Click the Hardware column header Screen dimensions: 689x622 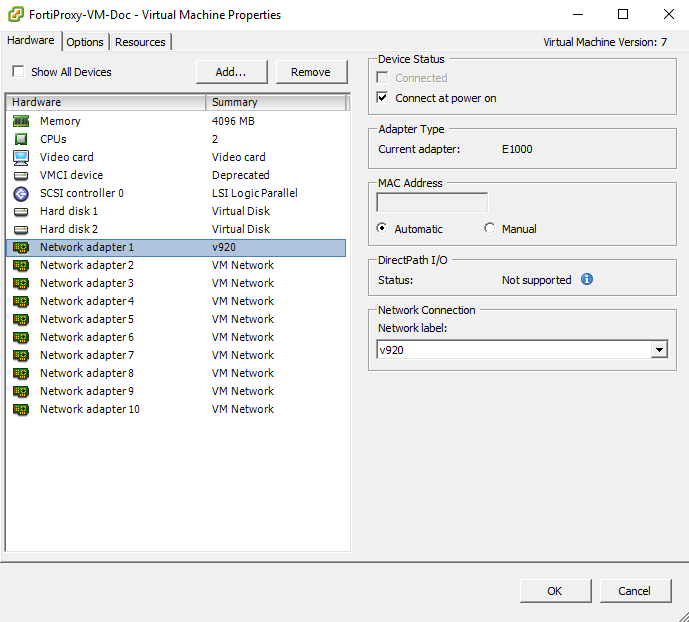click(x=106, y=102)
